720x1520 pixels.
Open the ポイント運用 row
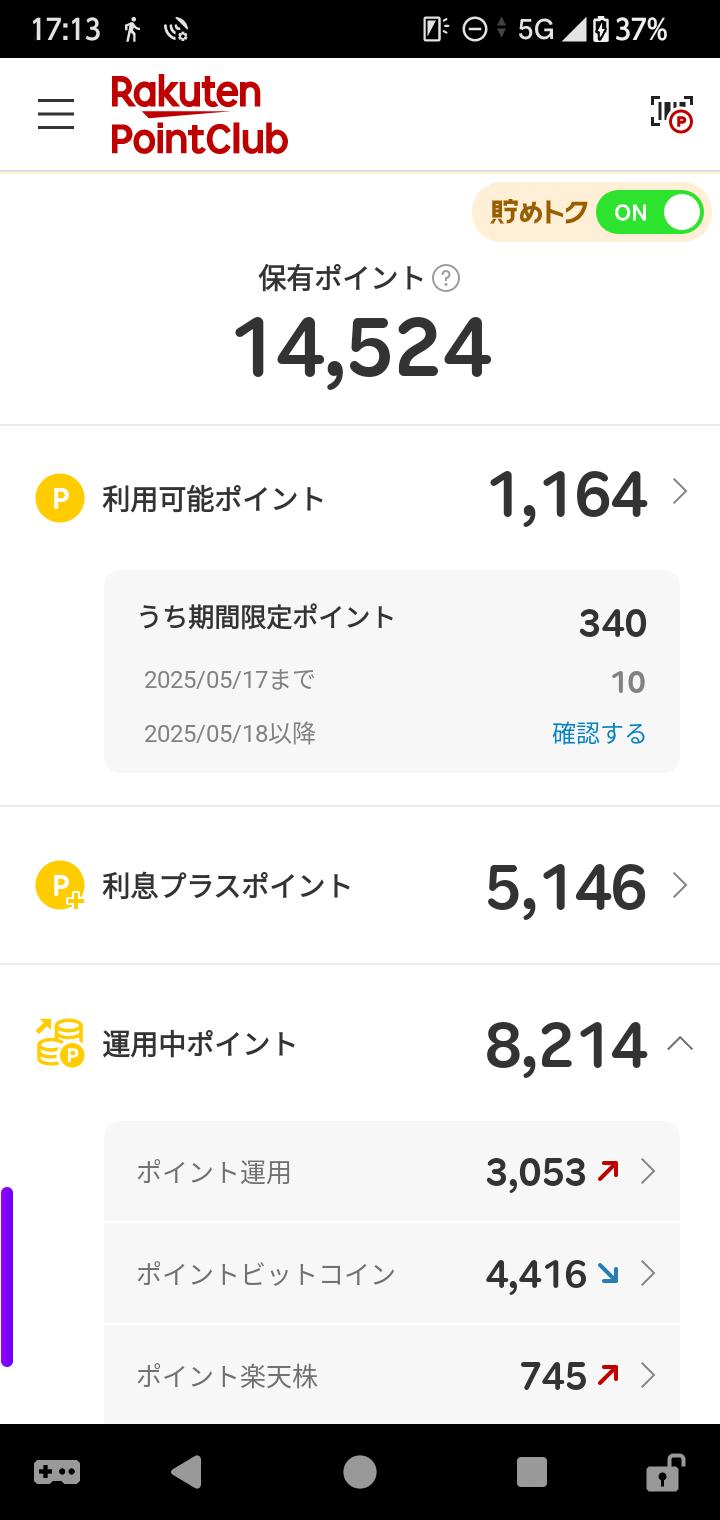(x=392, y=1172)
